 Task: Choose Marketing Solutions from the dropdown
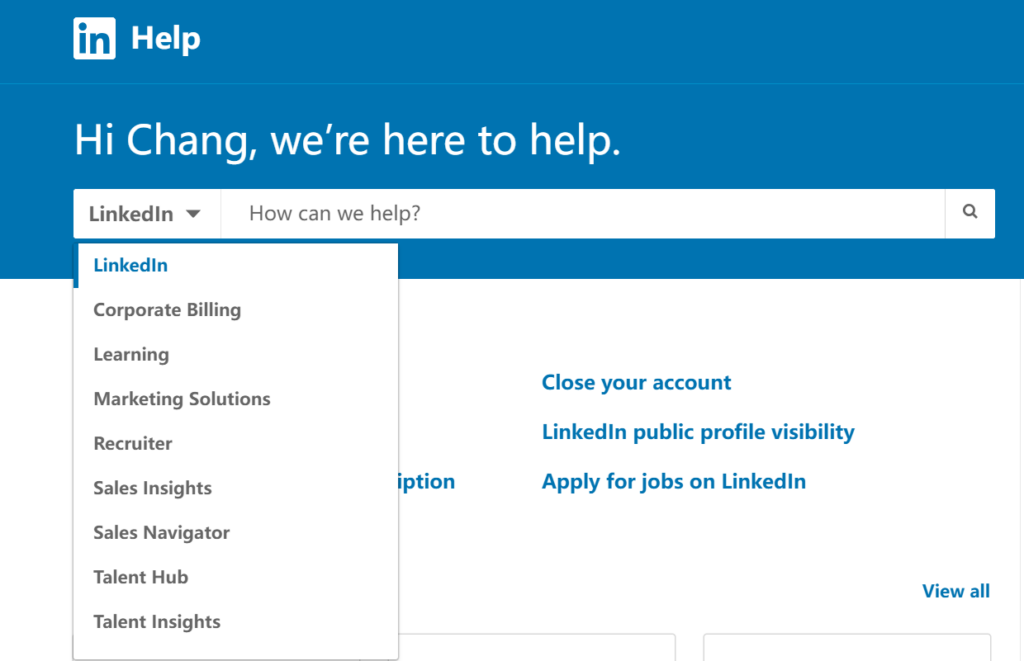point(181,398)
